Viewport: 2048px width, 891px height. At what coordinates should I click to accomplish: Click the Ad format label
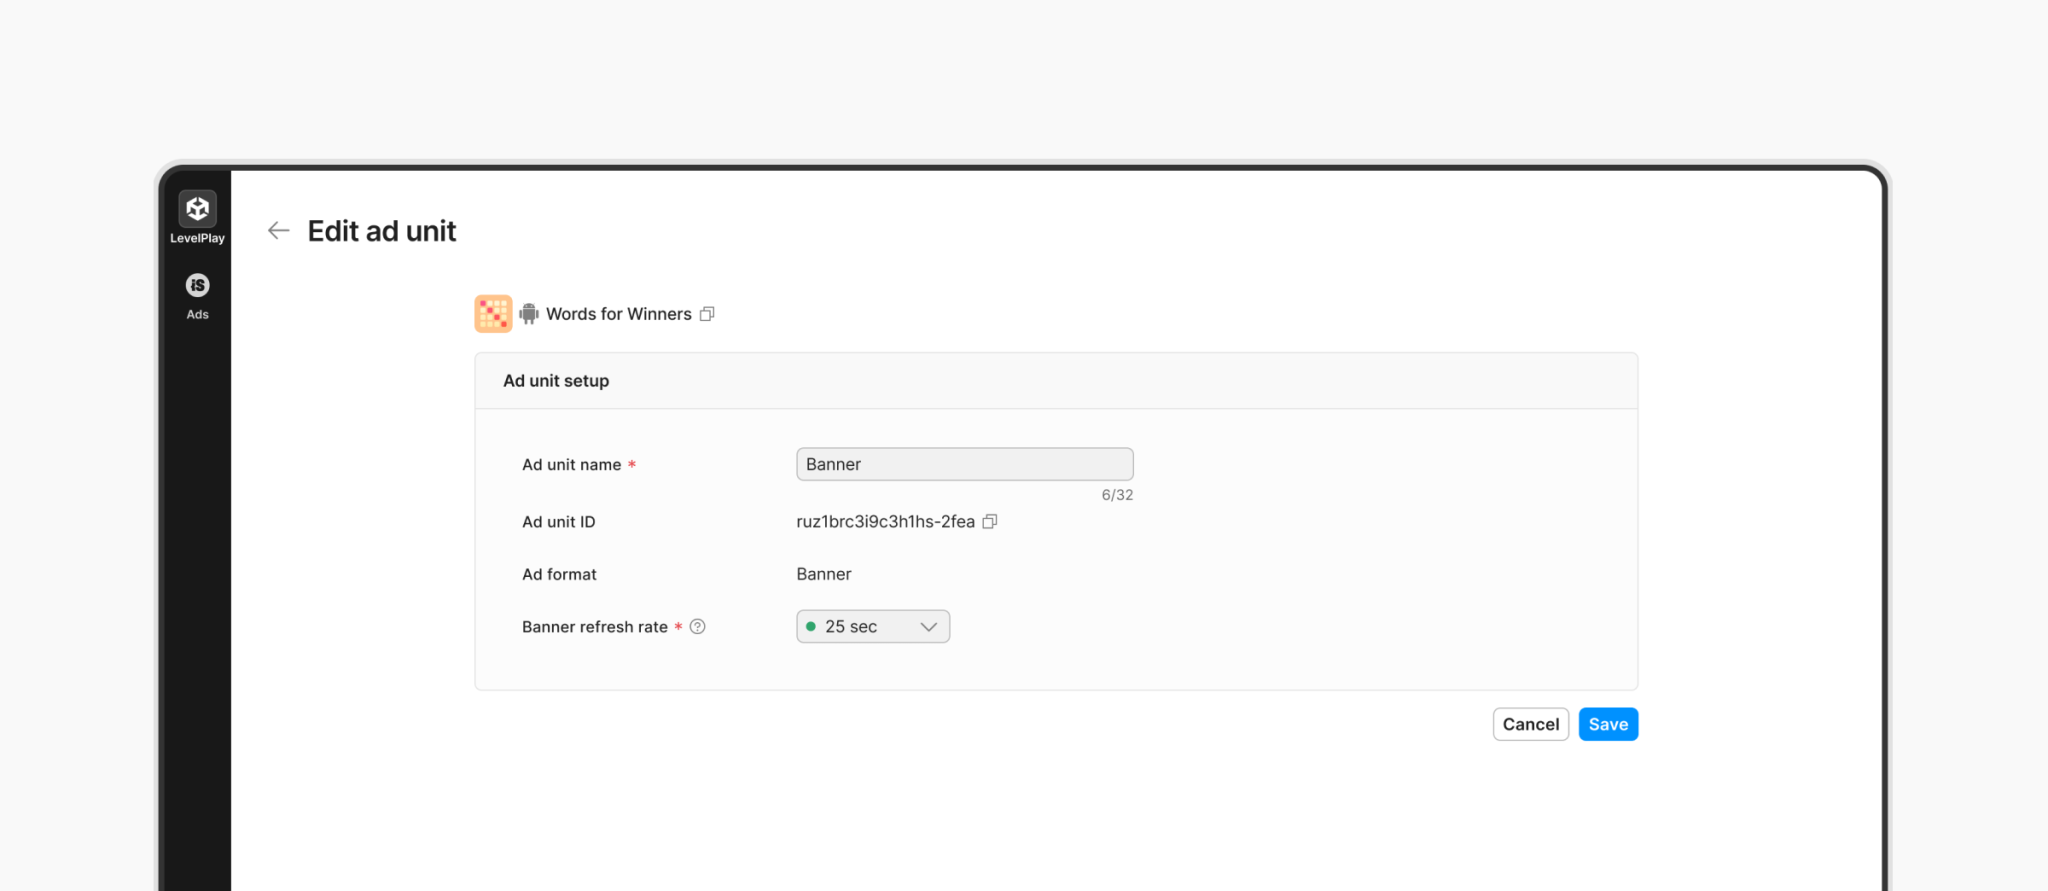pyautogui.click(x=559, y=574)
